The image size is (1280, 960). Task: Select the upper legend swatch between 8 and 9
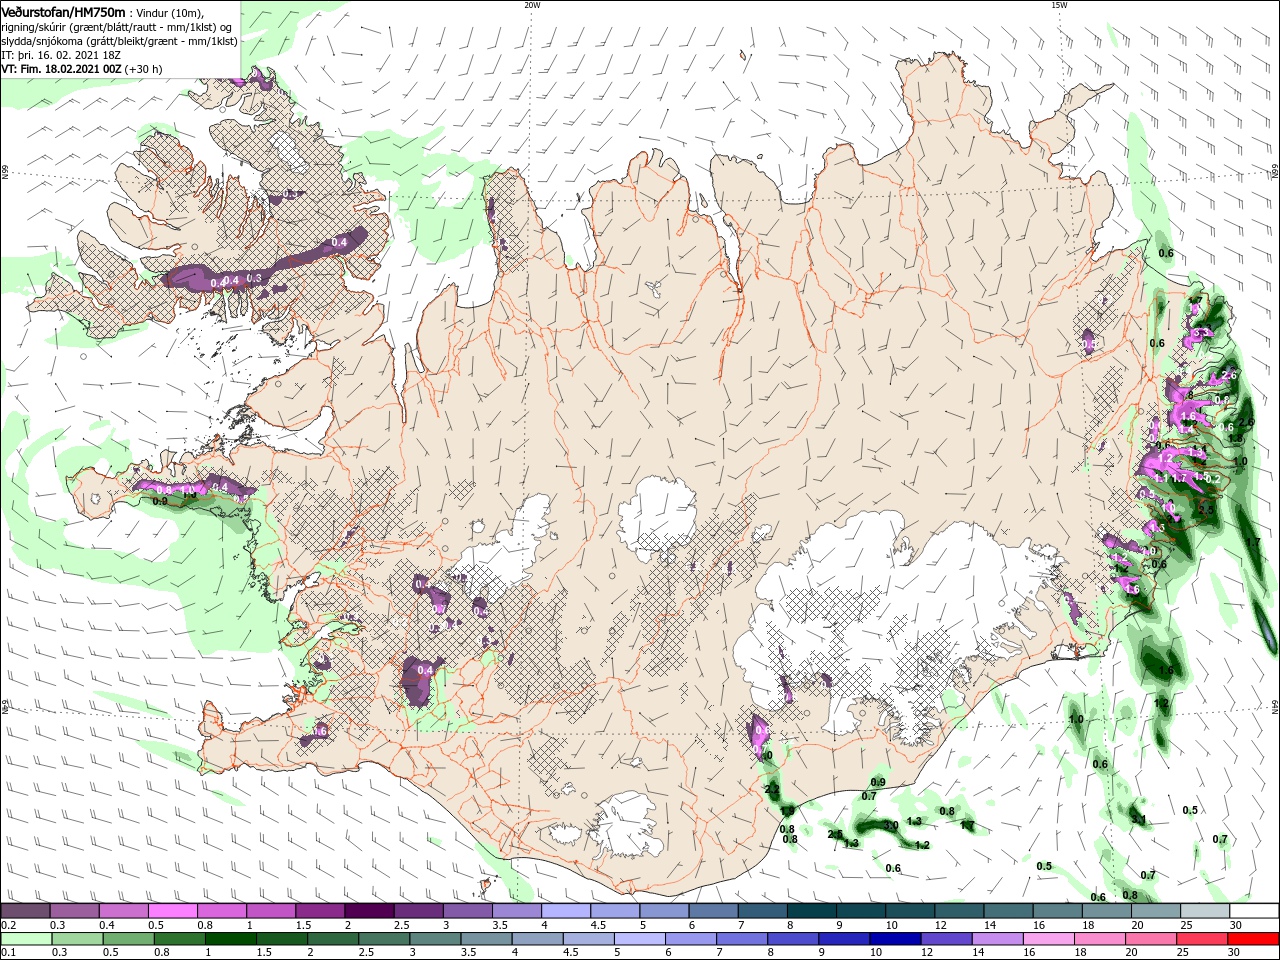(x=810, y=911)
